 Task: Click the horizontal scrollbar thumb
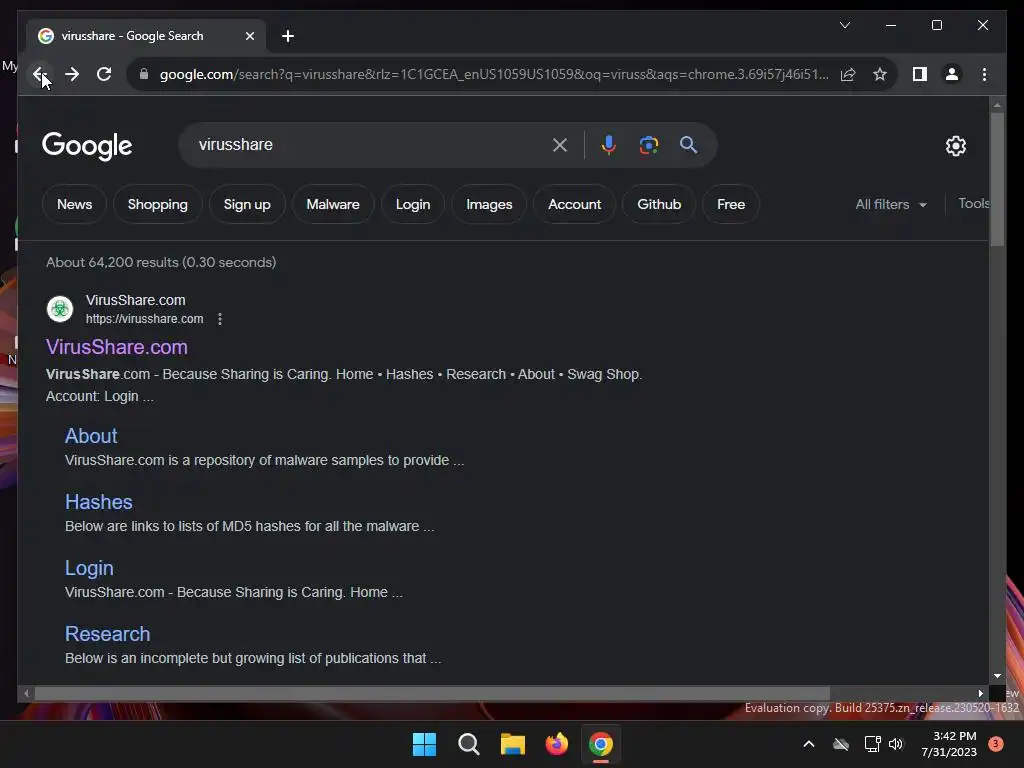coord(432,693)
